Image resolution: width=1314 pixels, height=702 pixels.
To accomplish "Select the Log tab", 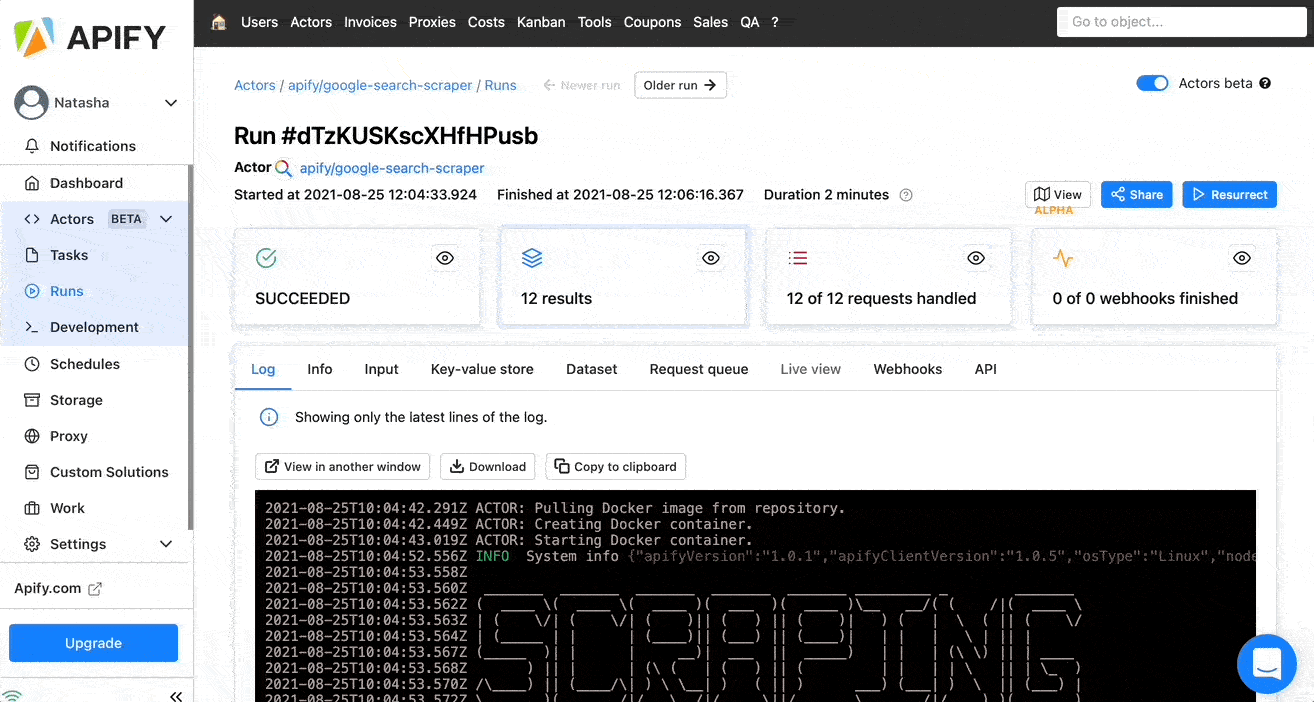I will click(263, 369).
